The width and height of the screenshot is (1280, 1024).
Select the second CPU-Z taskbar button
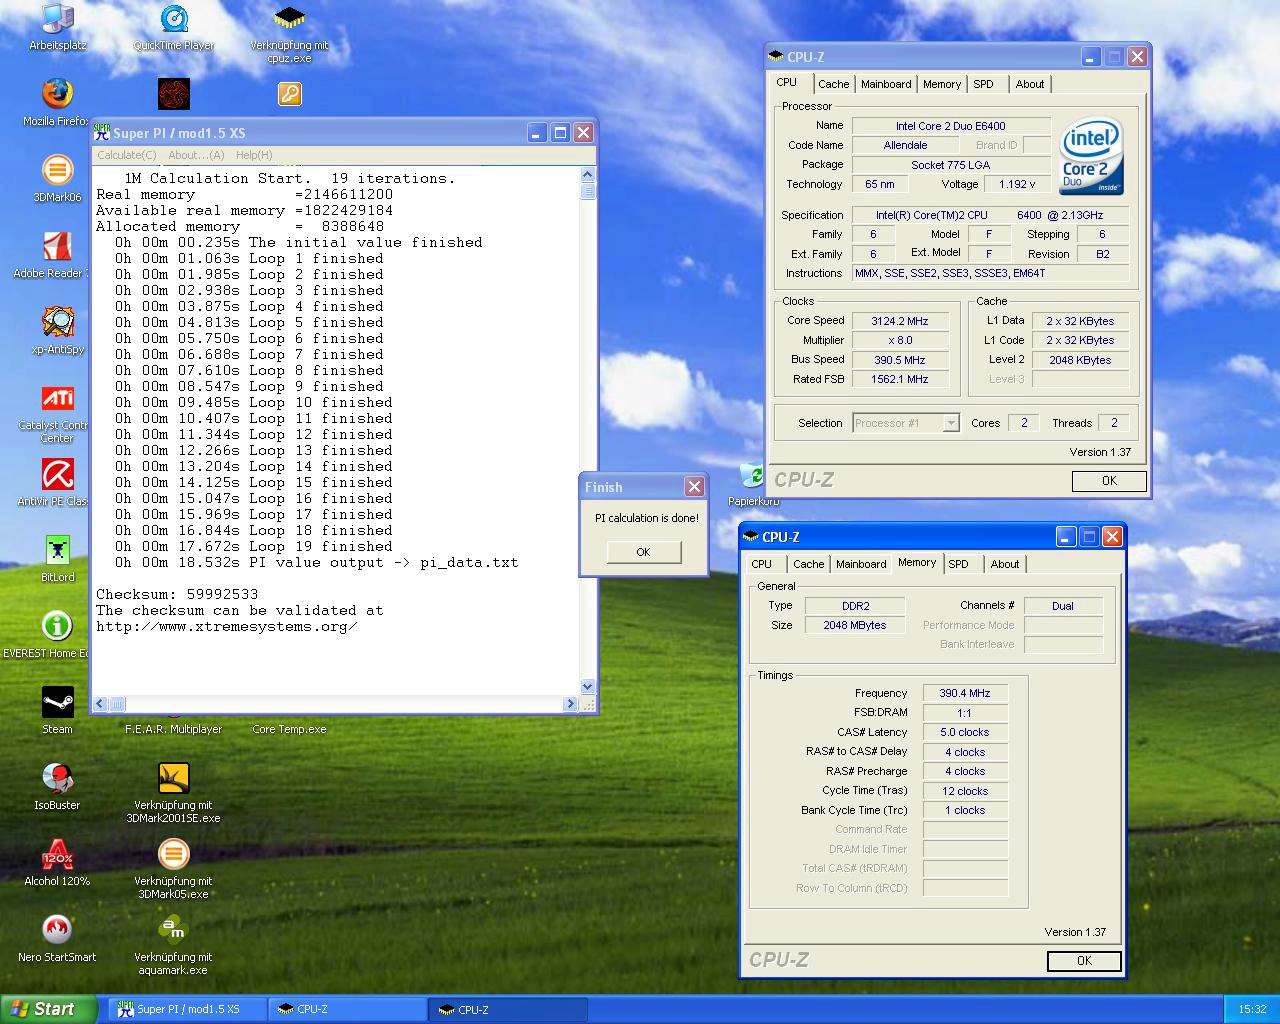[509, 1010]
